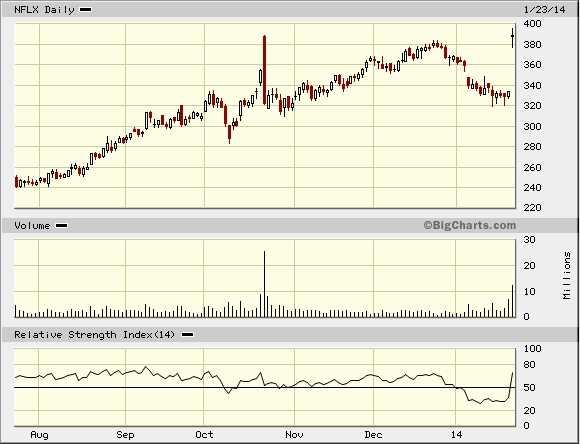580x444 pixels.
Task: Click the 220 price axis label
Action: pos(532,208)
